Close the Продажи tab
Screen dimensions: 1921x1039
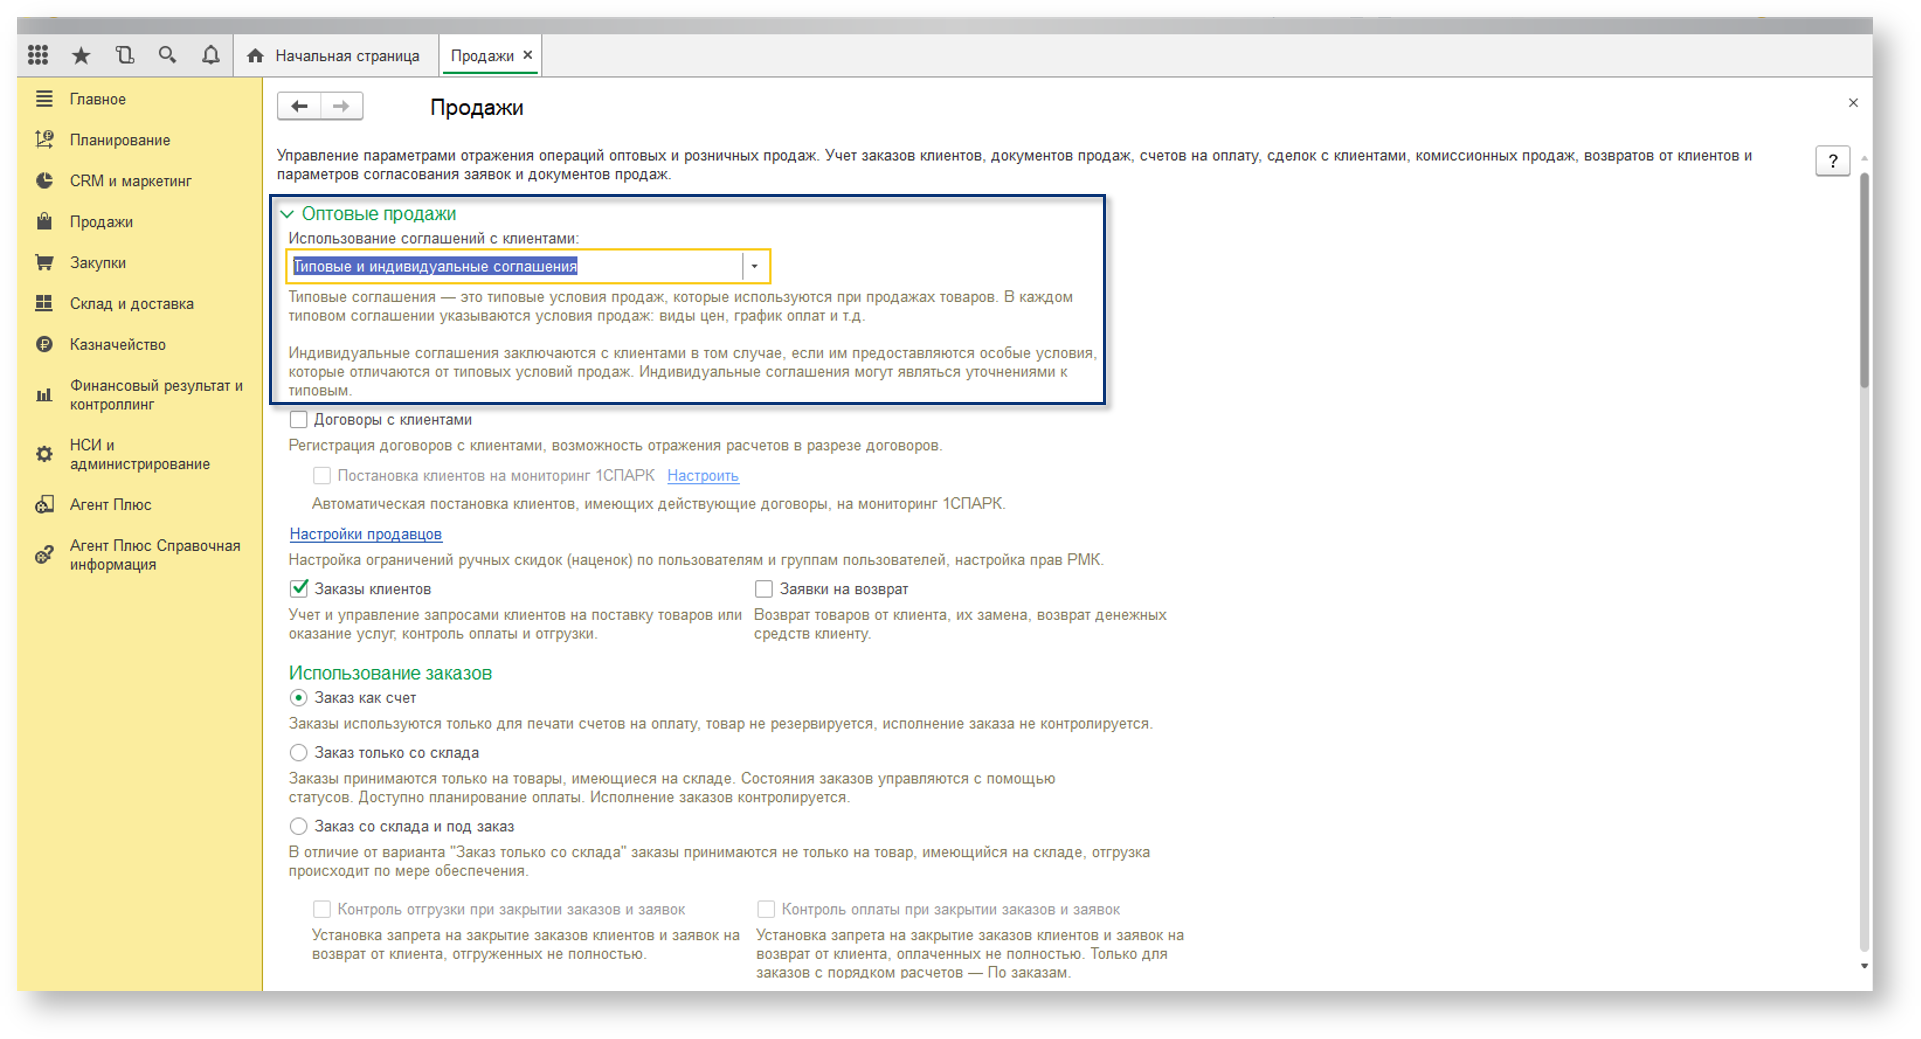(528, 55)
